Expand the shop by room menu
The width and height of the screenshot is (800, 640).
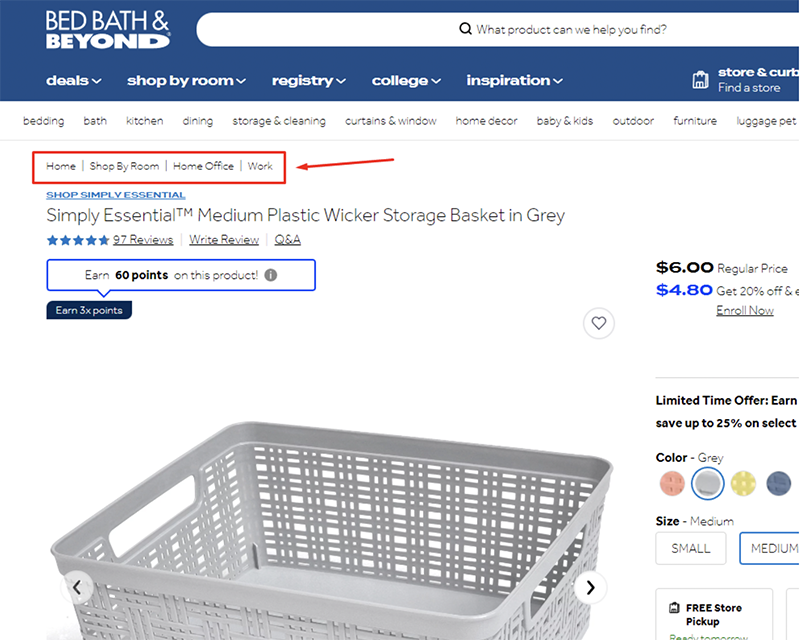[x=186, y=80]
